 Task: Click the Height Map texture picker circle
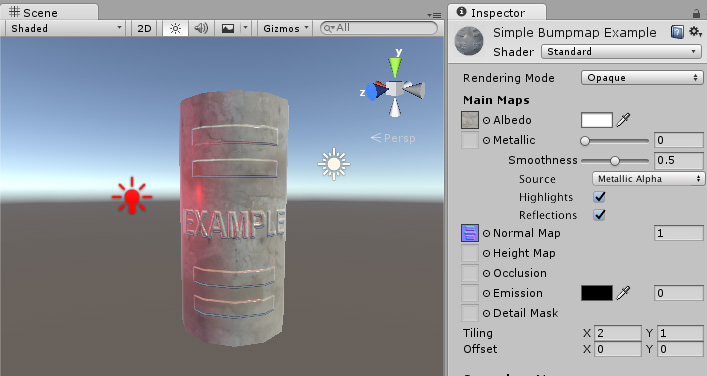point(487,253)
